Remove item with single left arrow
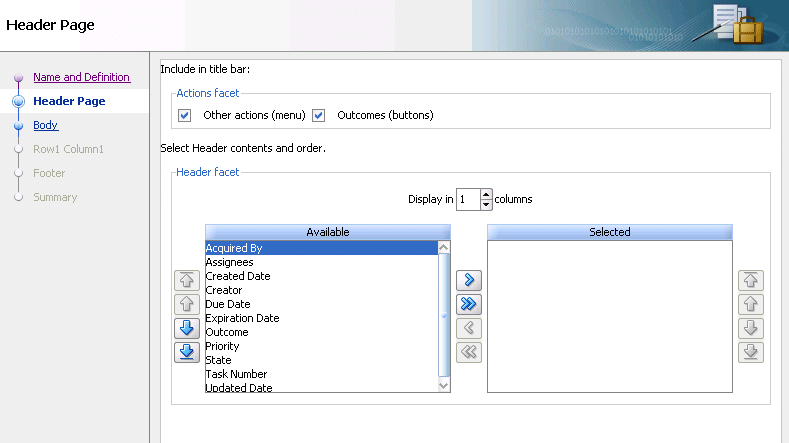Viewport: 789px width, 443px height. click(469, 328)
